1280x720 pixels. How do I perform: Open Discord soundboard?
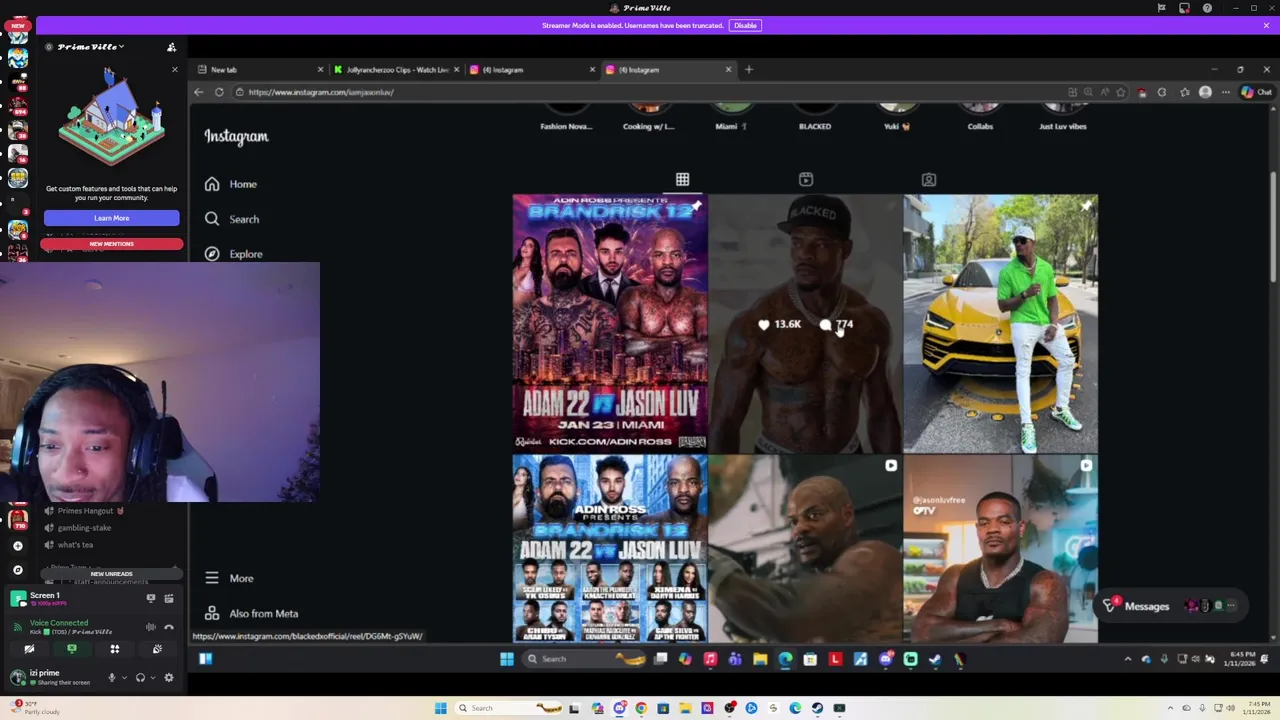(157, 649)
